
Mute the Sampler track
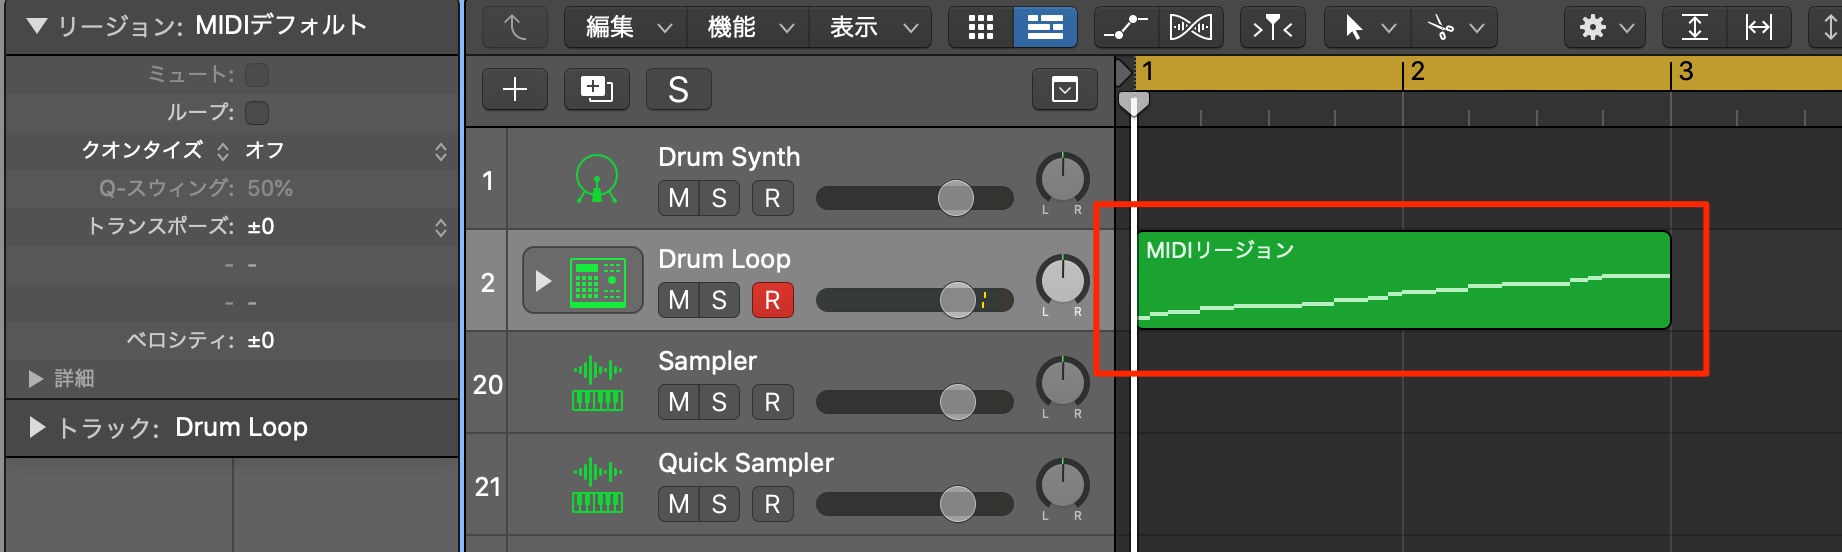679,402
